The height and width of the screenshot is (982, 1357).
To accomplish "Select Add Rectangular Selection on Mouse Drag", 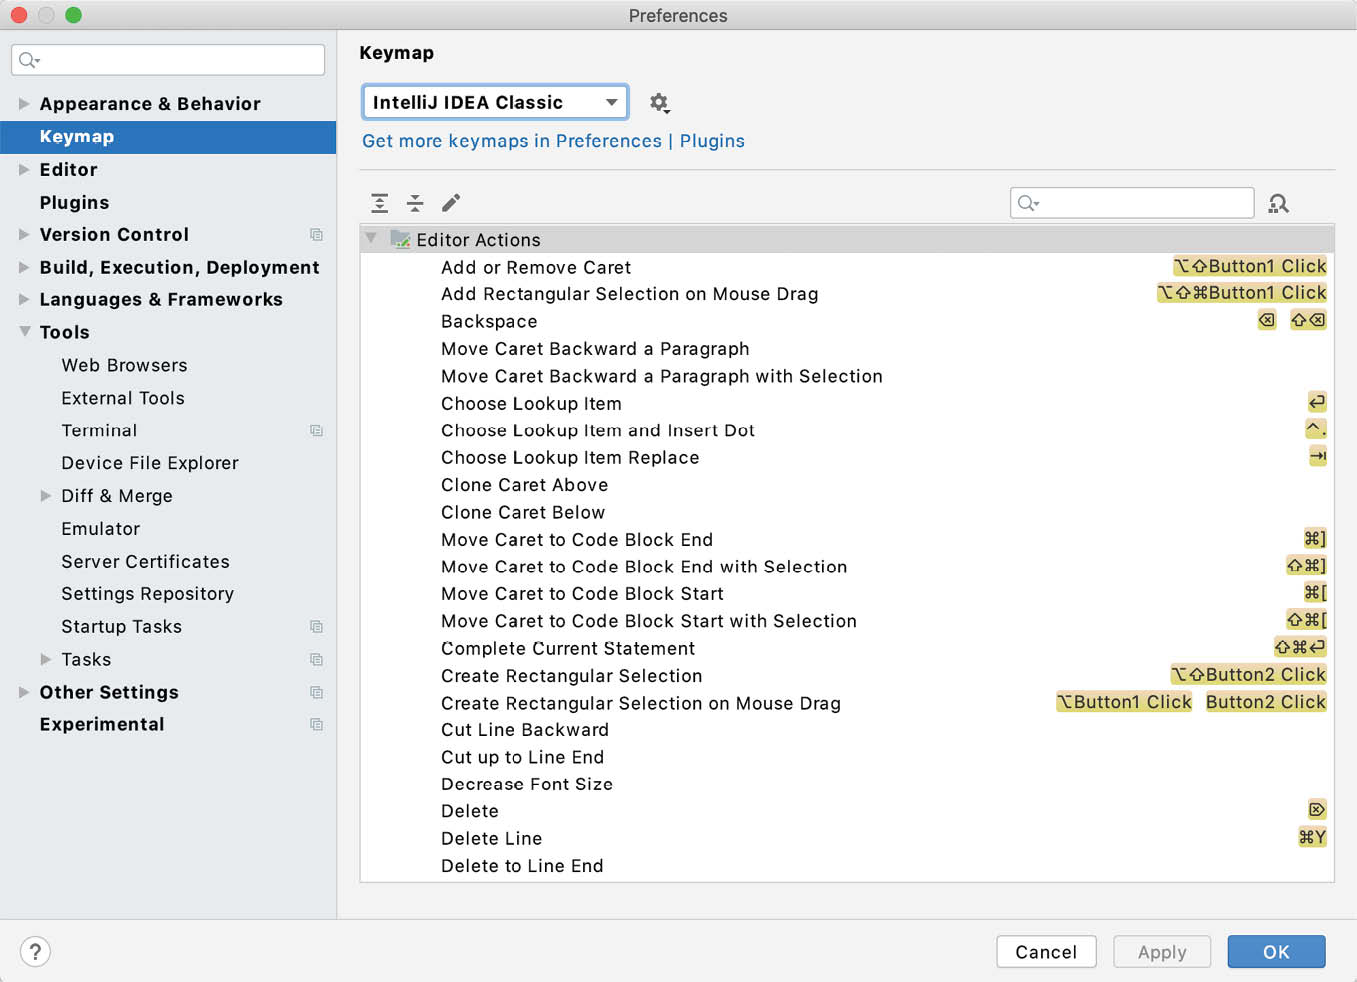I will (847, 294).
